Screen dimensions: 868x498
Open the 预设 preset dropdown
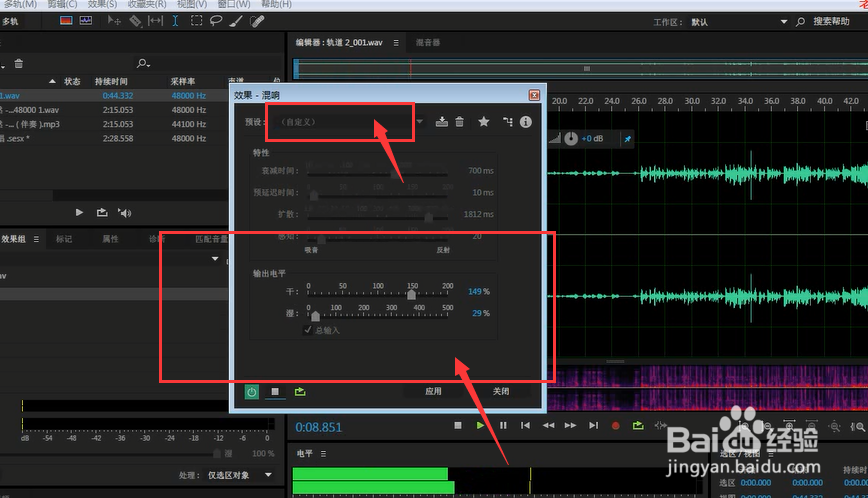[x=350, y=122]
